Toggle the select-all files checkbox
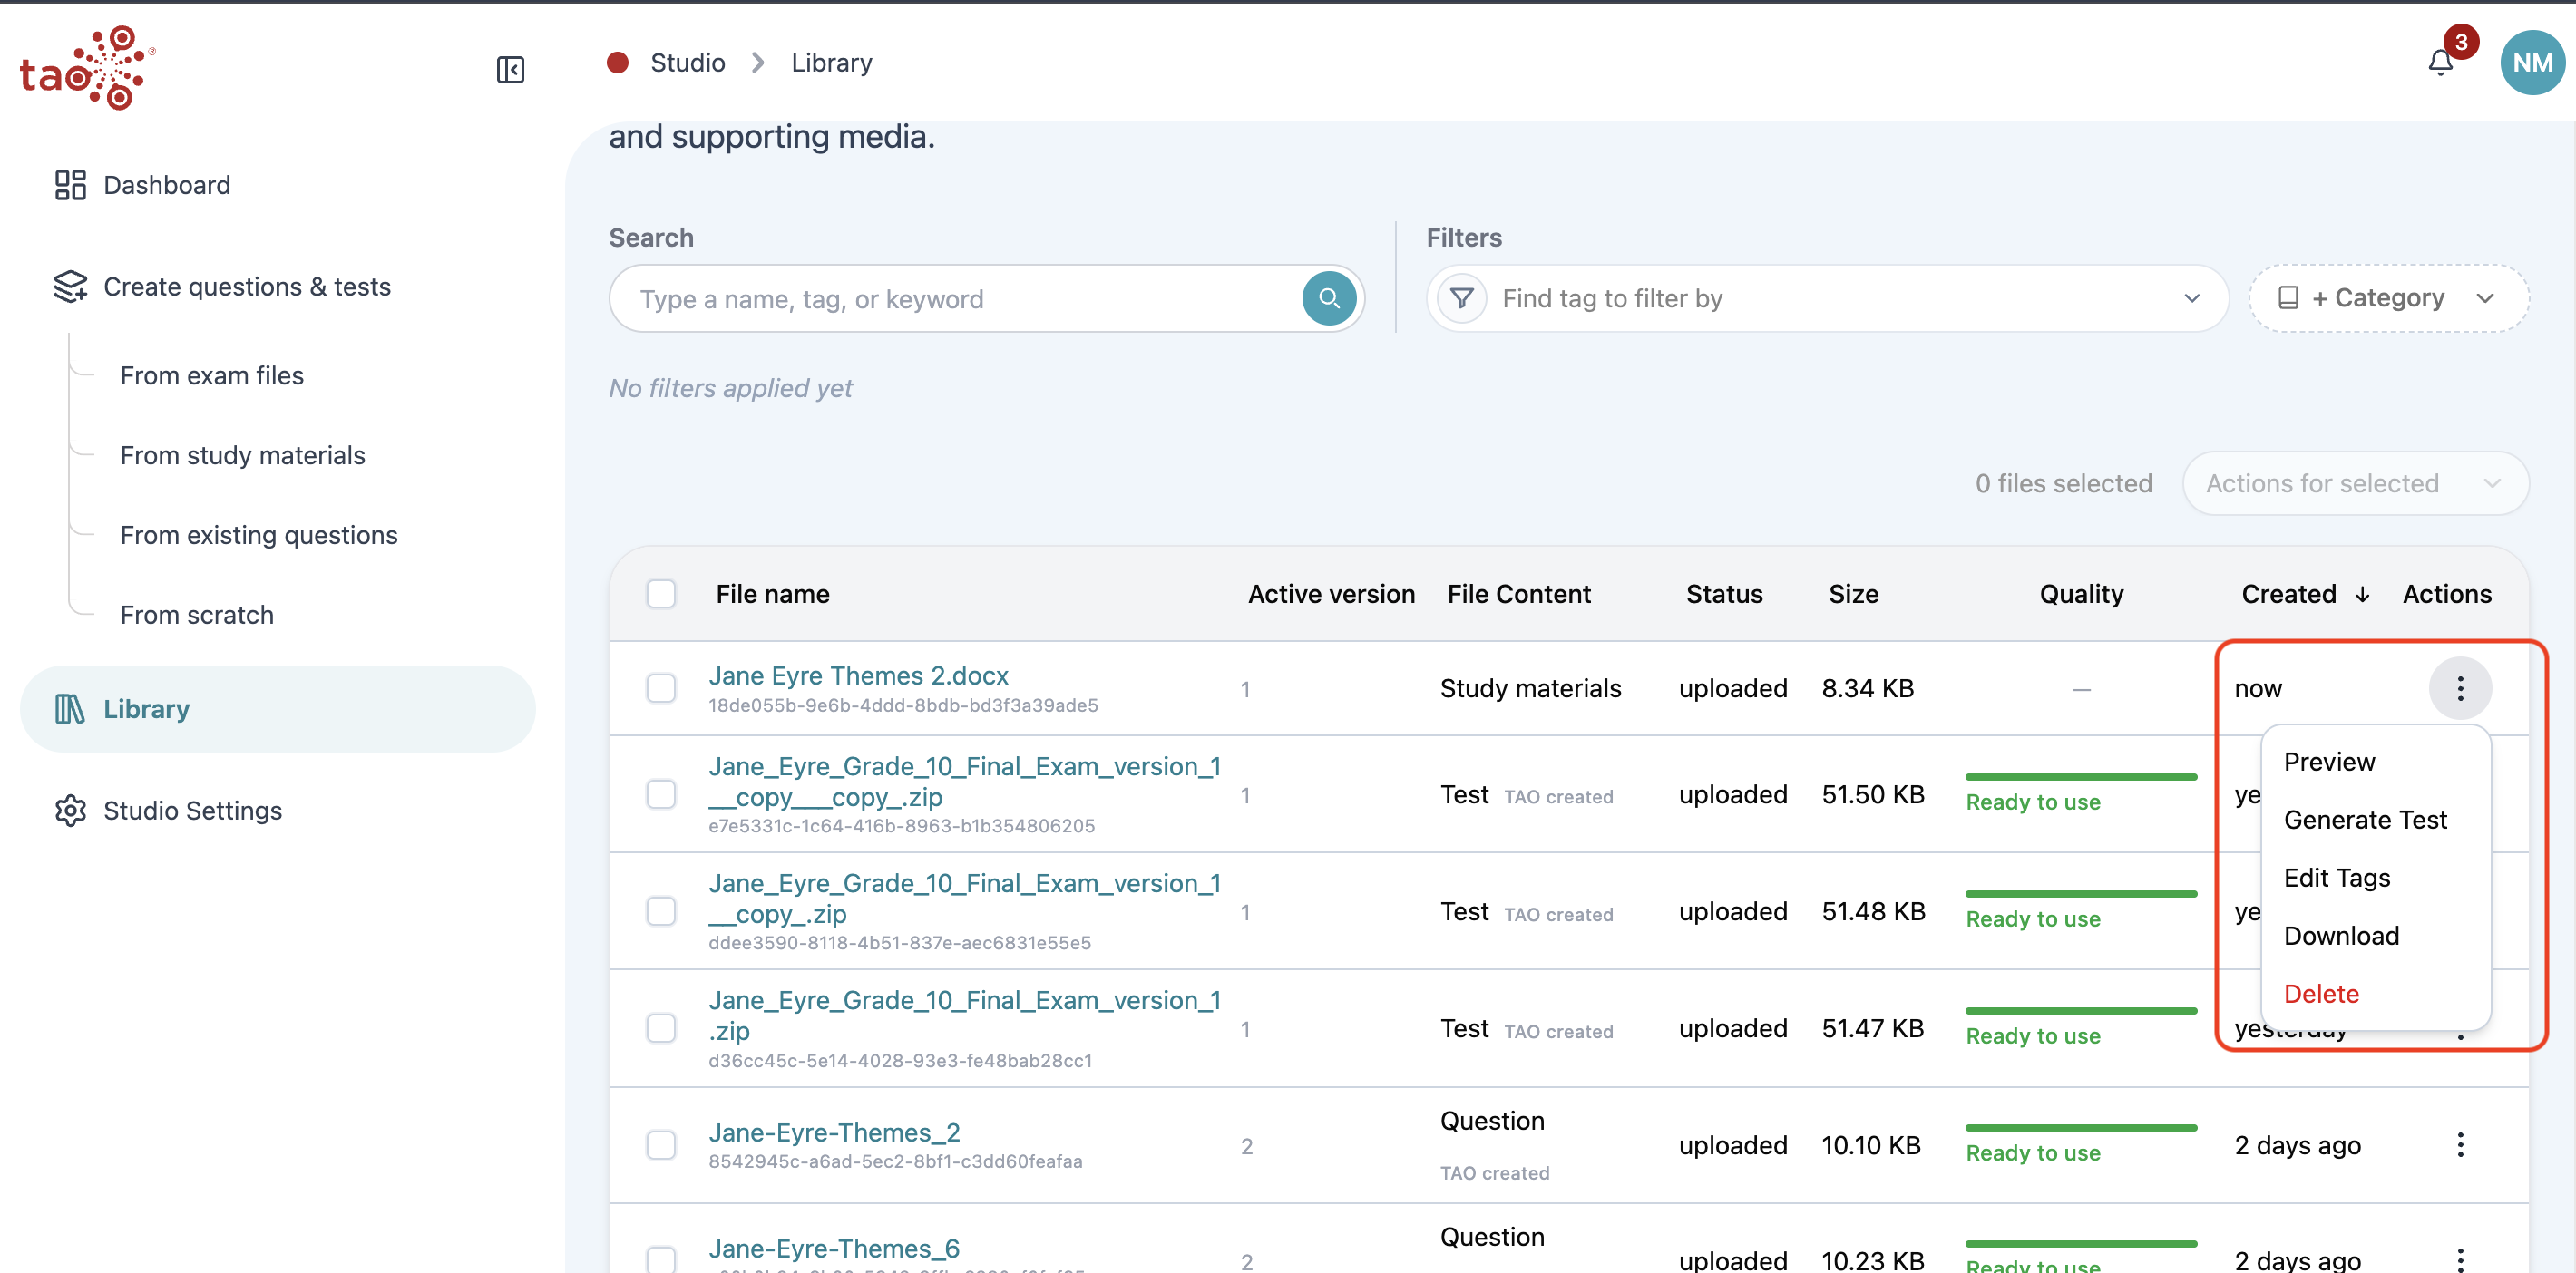Image resolution: width=2576 pixels, height=1273 pixels. pos(661,593)
